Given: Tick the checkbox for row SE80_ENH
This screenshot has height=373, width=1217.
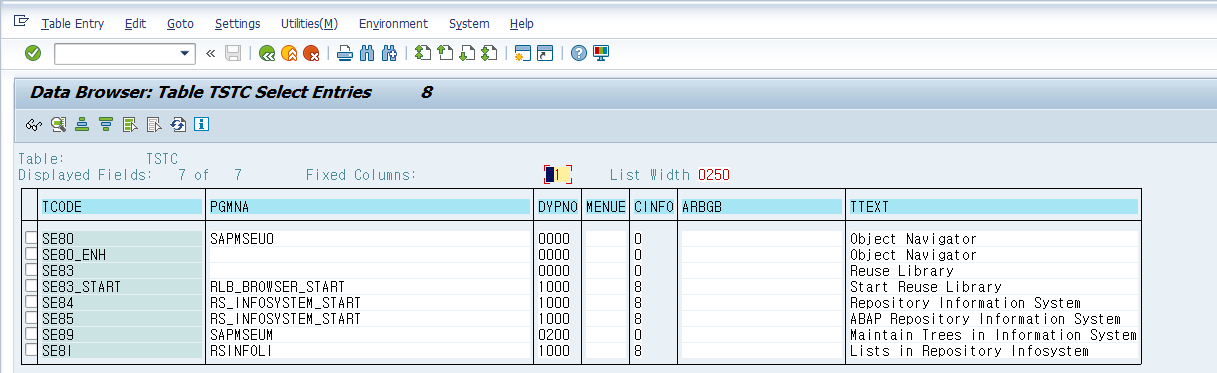Looking at the screenshot, I should click(31, 254).
